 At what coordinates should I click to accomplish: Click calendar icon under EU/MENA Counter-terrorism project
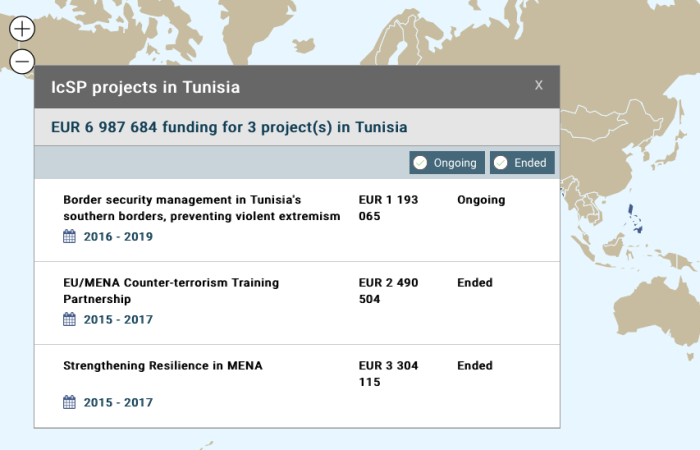point(69,320)
